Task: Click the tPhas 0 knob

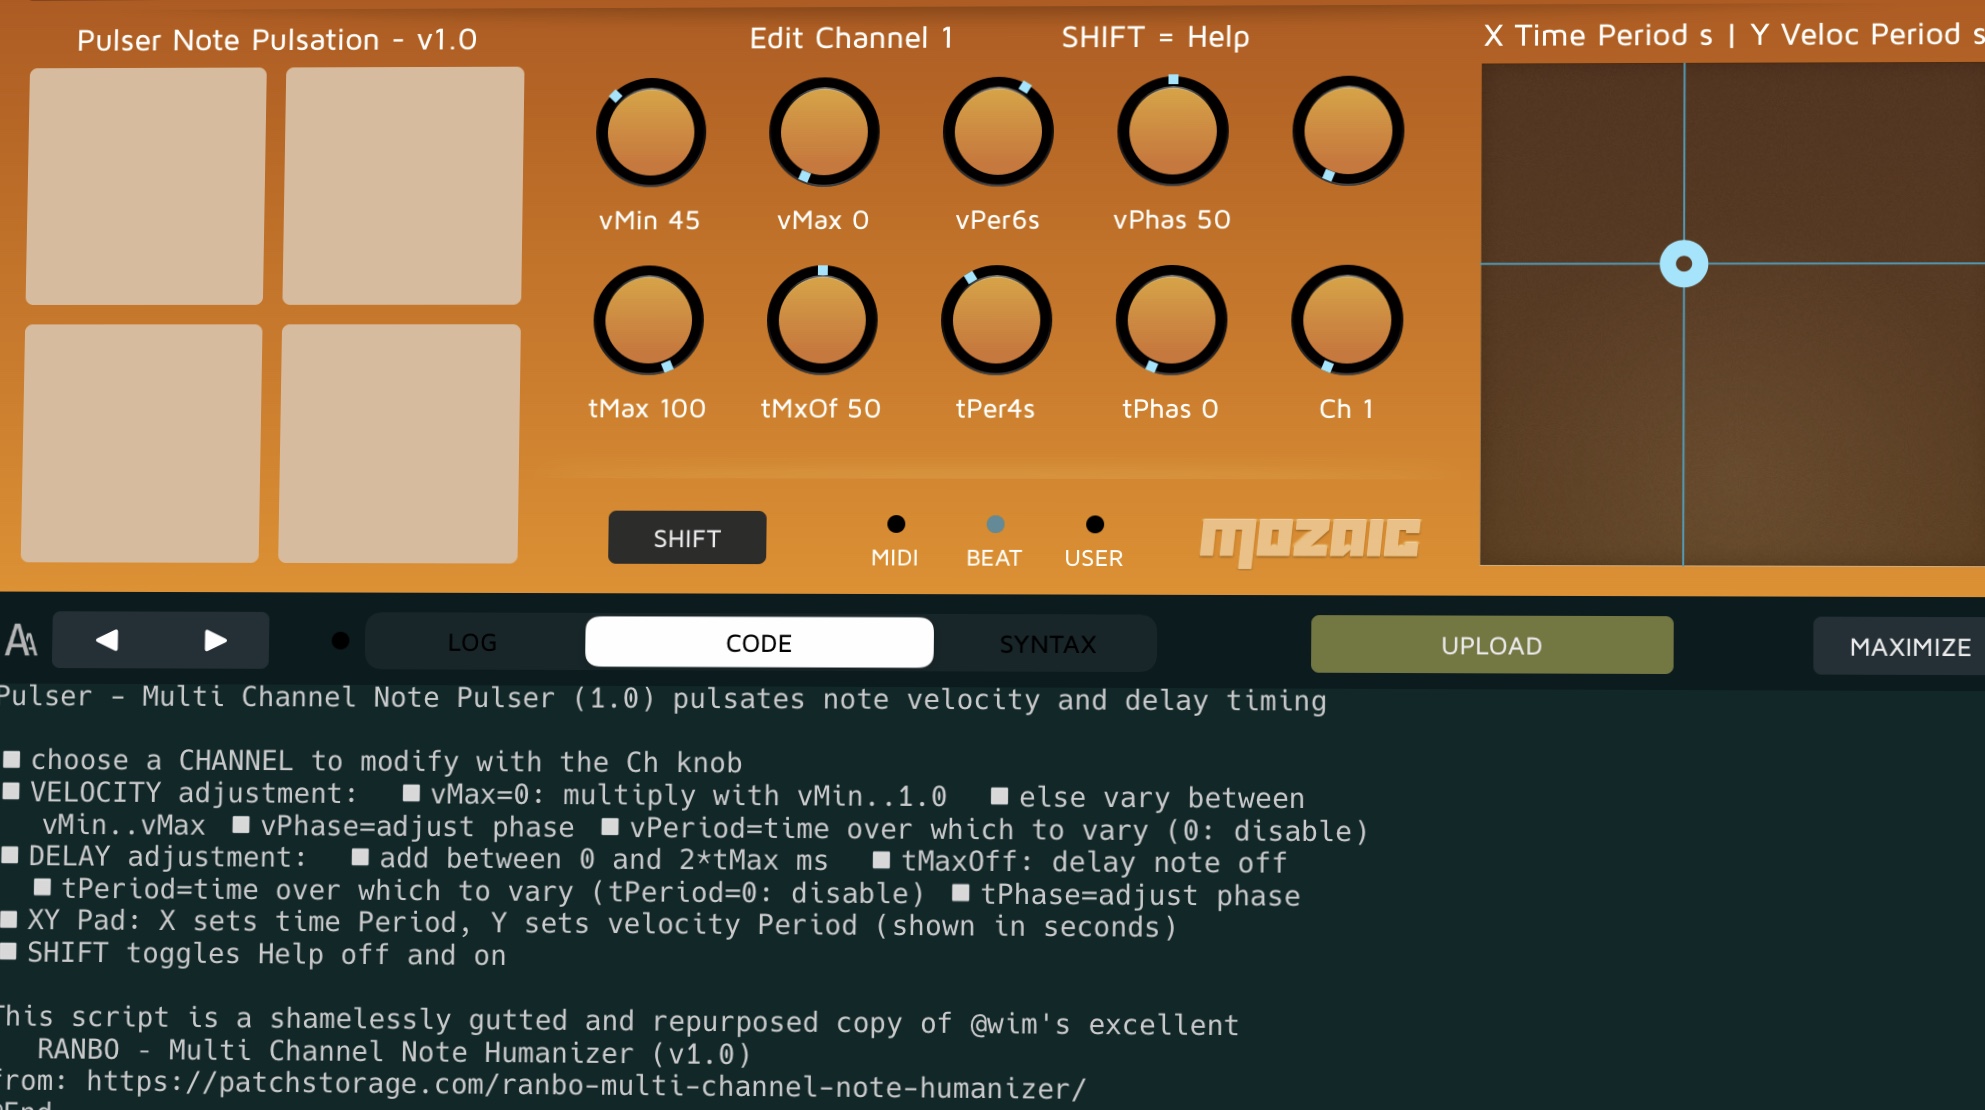Action: [x=1171, y=320]
